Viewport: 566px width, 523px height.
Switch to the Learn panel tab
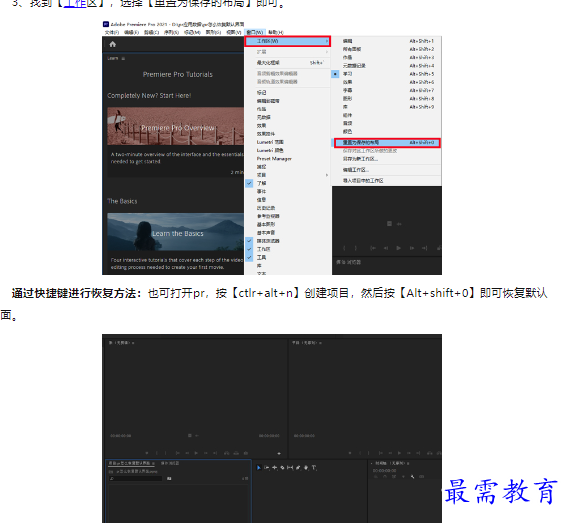113,58
